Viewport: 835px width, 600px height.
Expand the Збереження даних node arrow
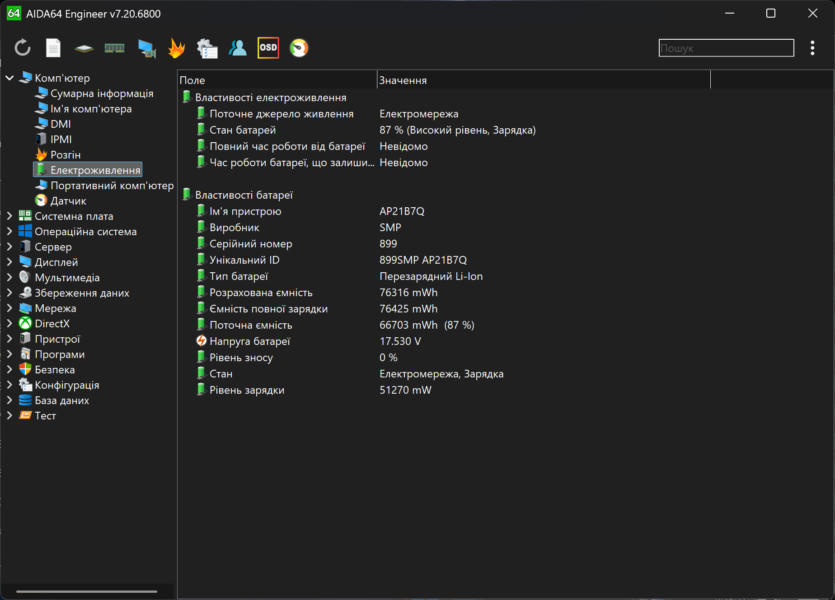click(x=9, y=293)
